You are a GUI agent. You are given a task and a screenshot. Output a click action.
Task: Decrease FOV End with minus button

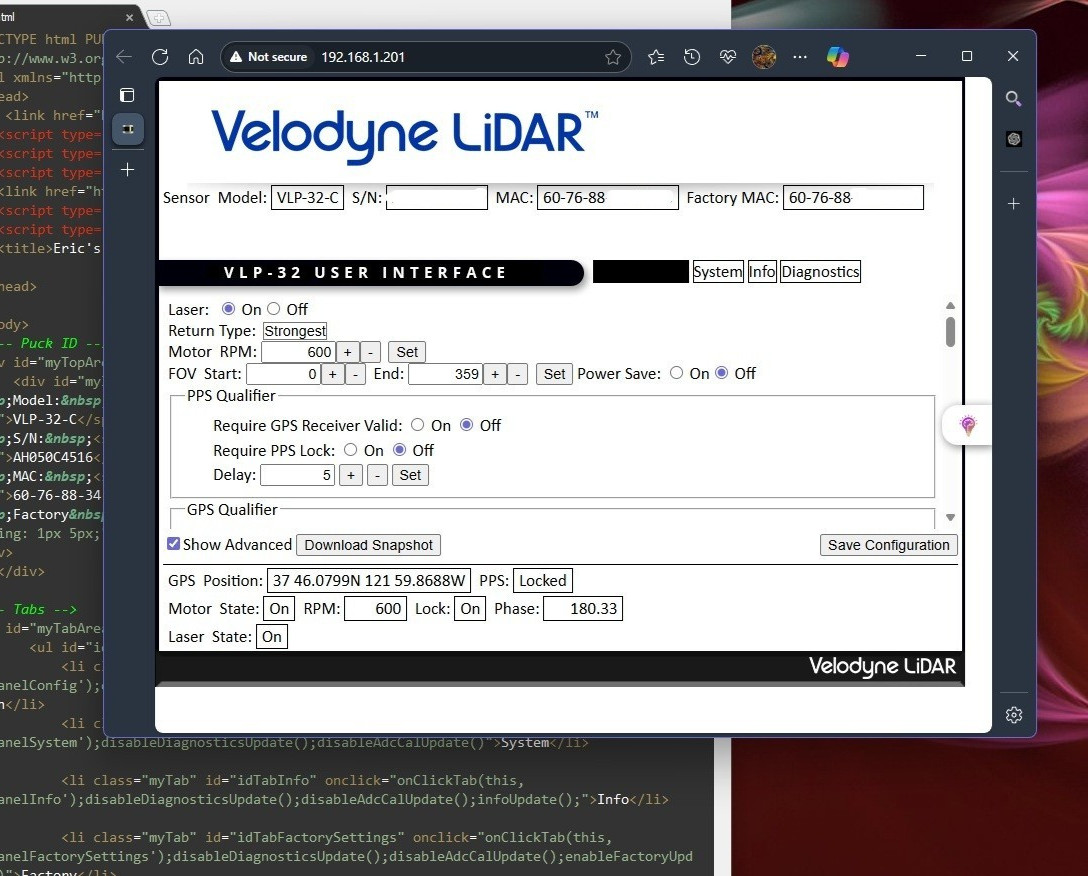pos(518,374)
